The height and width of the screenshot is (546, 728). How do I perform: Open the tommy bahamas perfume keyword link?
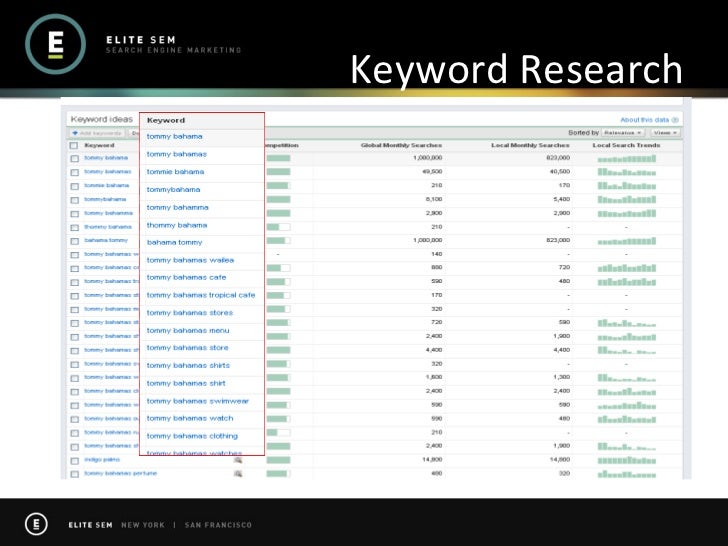pos(121,473)
